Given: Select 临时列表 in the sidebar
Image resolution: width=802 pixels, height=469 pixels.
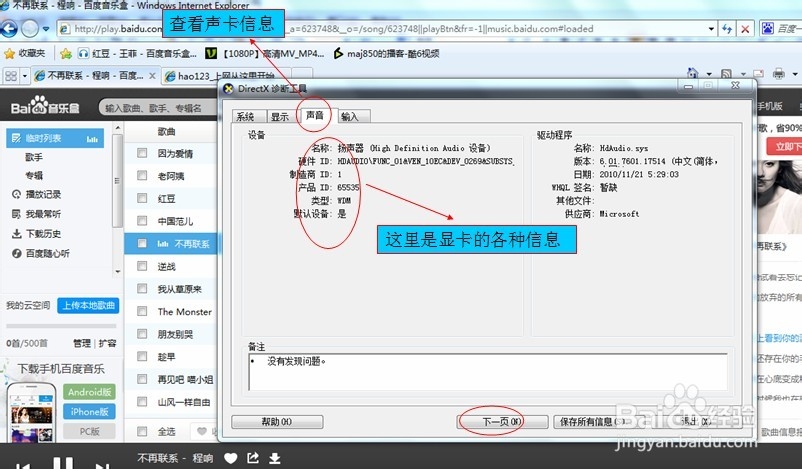Looking at the screenshot, I should point(55,138).
